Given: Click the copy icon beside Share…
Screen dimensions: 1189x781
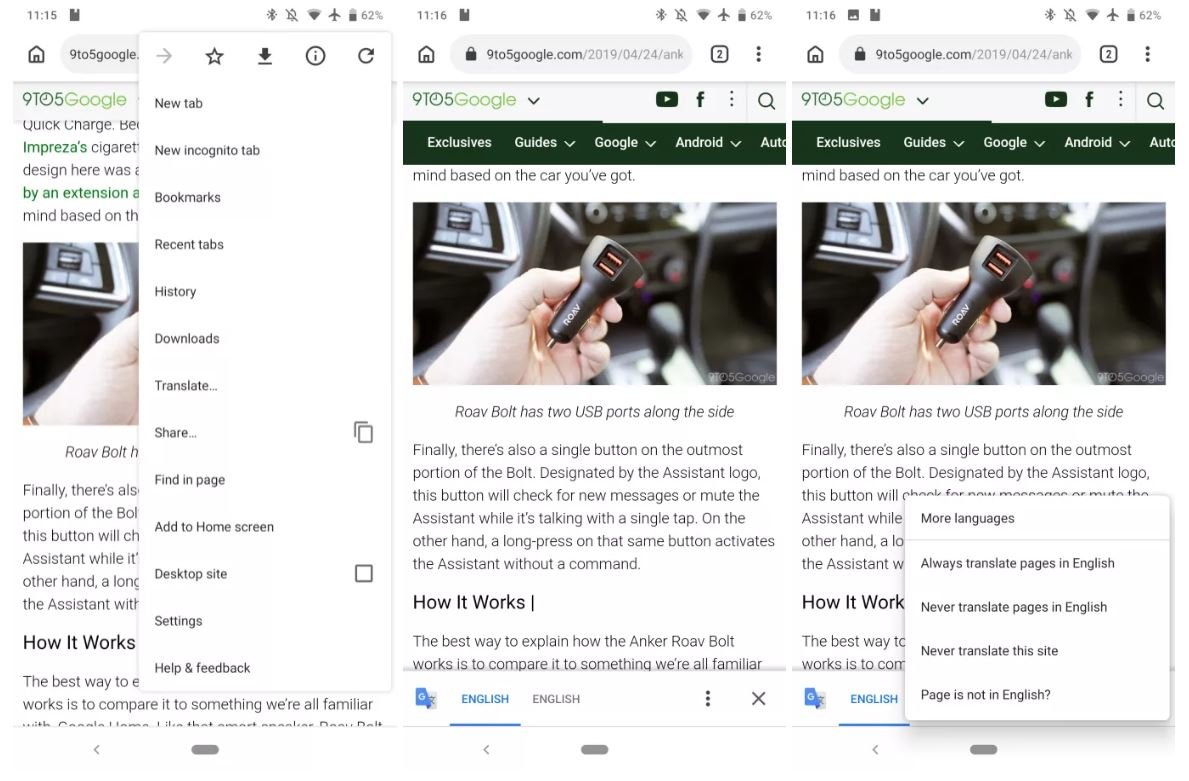Looking at the screenshot, I should coord(363,432).
